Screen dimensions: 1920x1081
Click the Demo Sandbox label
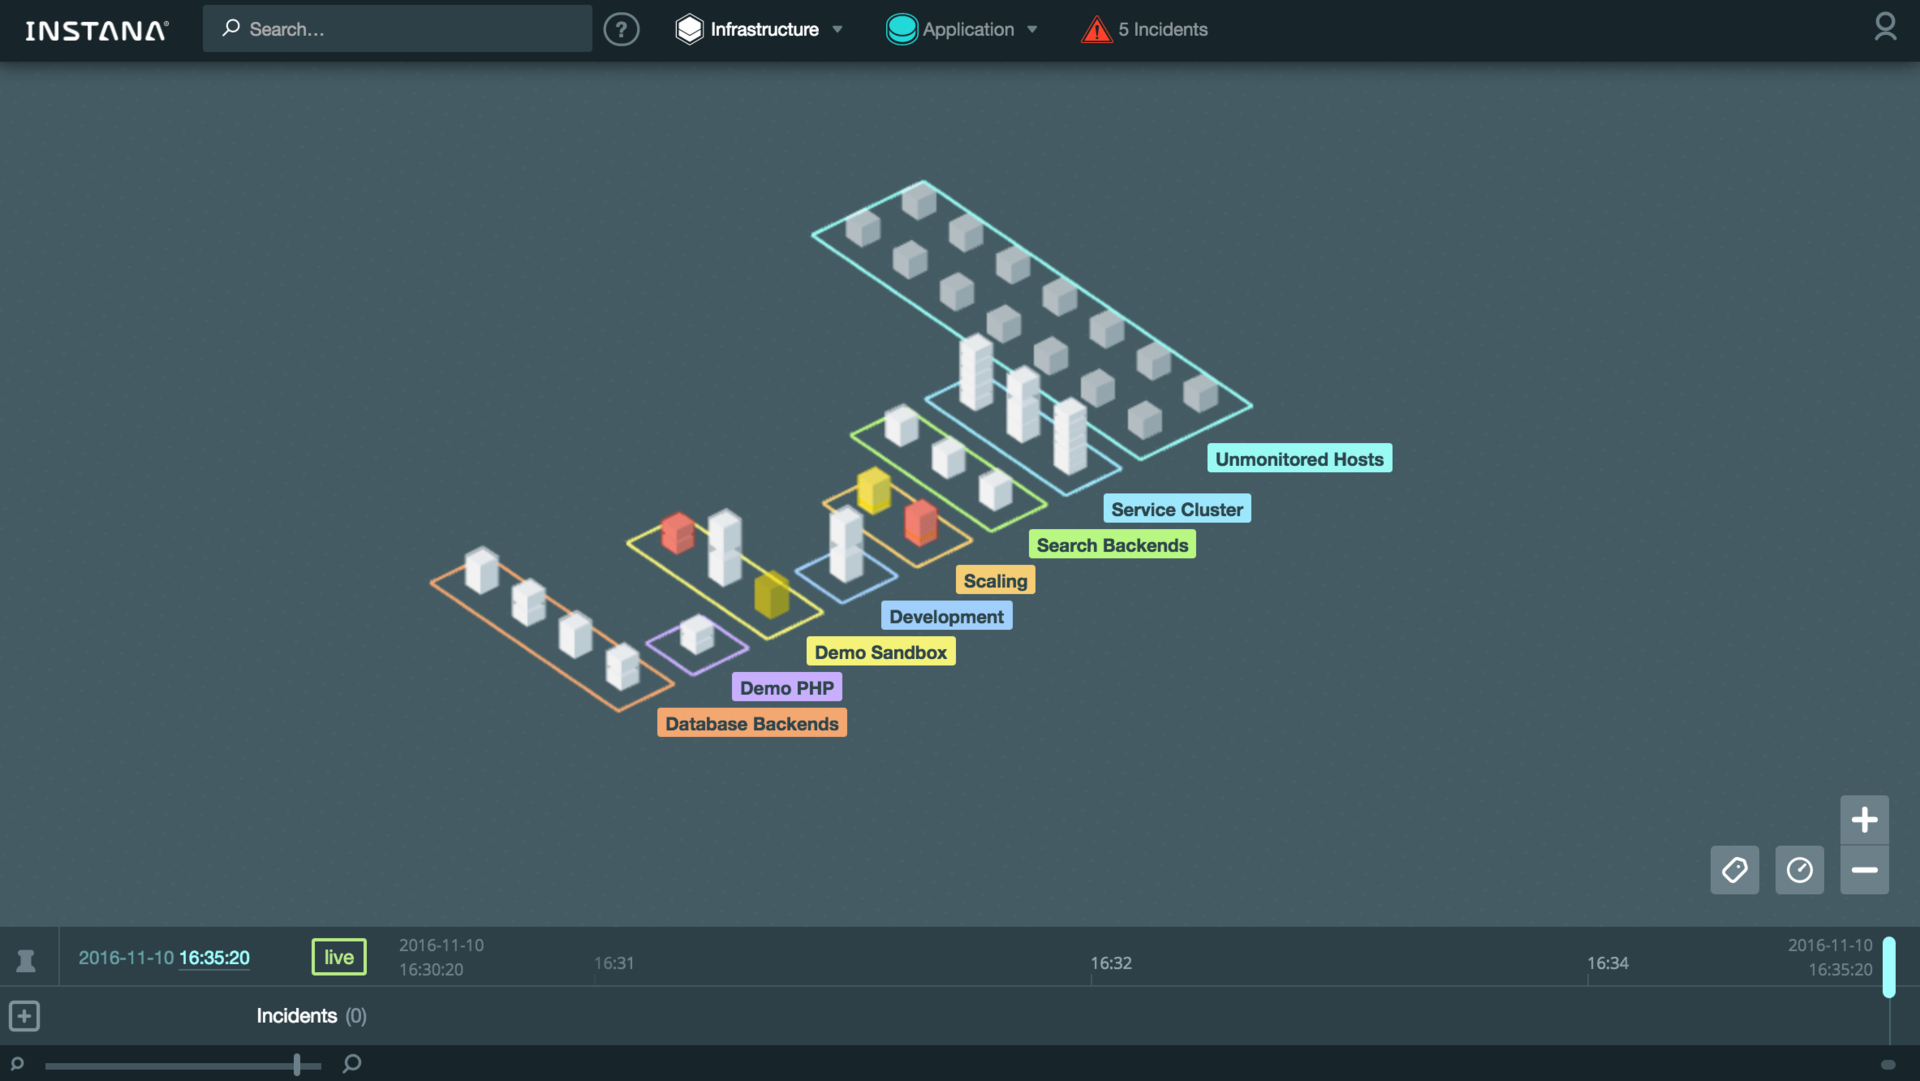pyautogui.click(x=880, y=652)
